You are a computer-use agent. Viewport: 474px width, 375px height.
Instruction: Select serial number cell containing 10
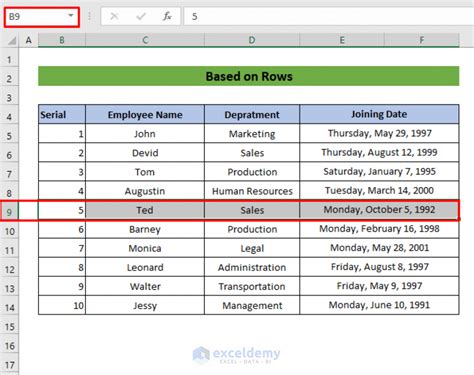click(62, 305)
